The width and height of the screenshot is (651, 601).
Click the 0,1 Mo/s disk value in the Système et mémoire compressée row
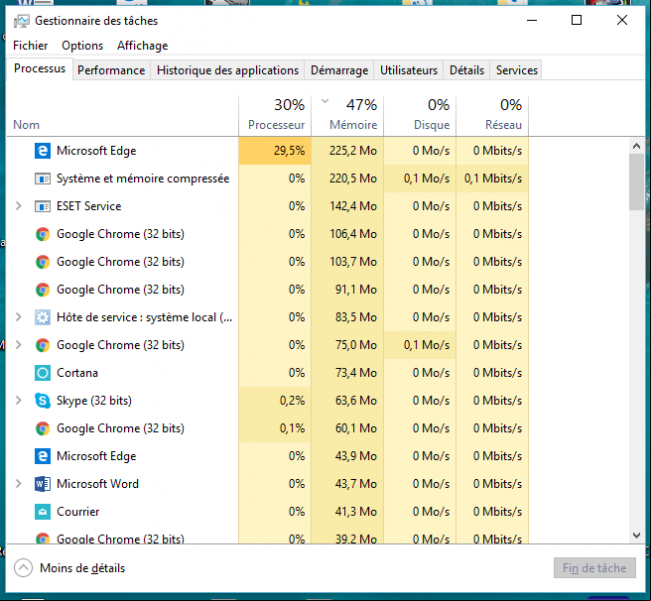click(x=427, y=178)
